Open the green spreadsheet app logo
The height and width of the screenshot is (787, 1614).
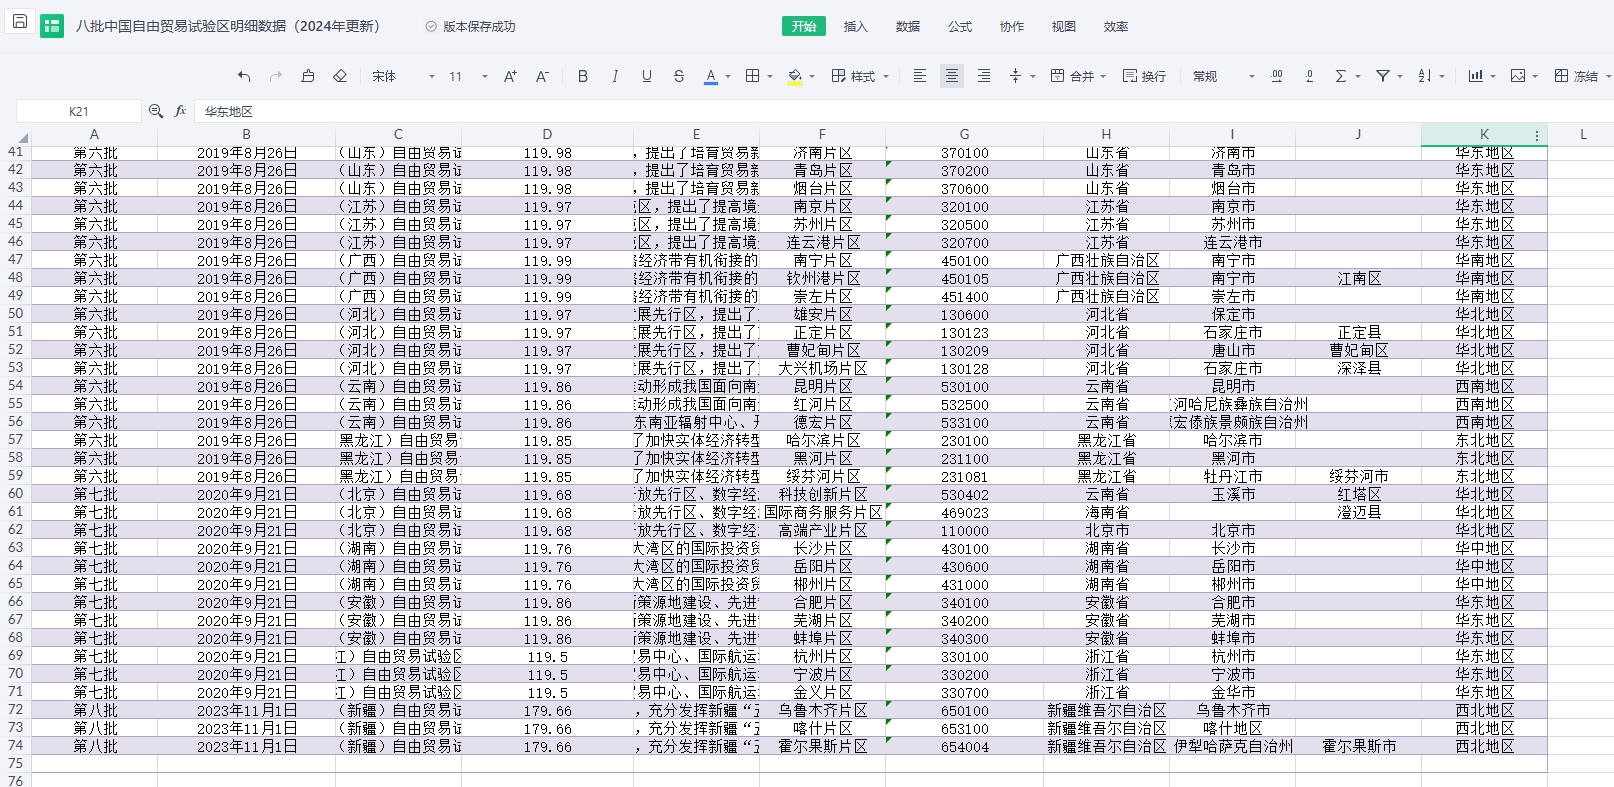tap(52, 26)
